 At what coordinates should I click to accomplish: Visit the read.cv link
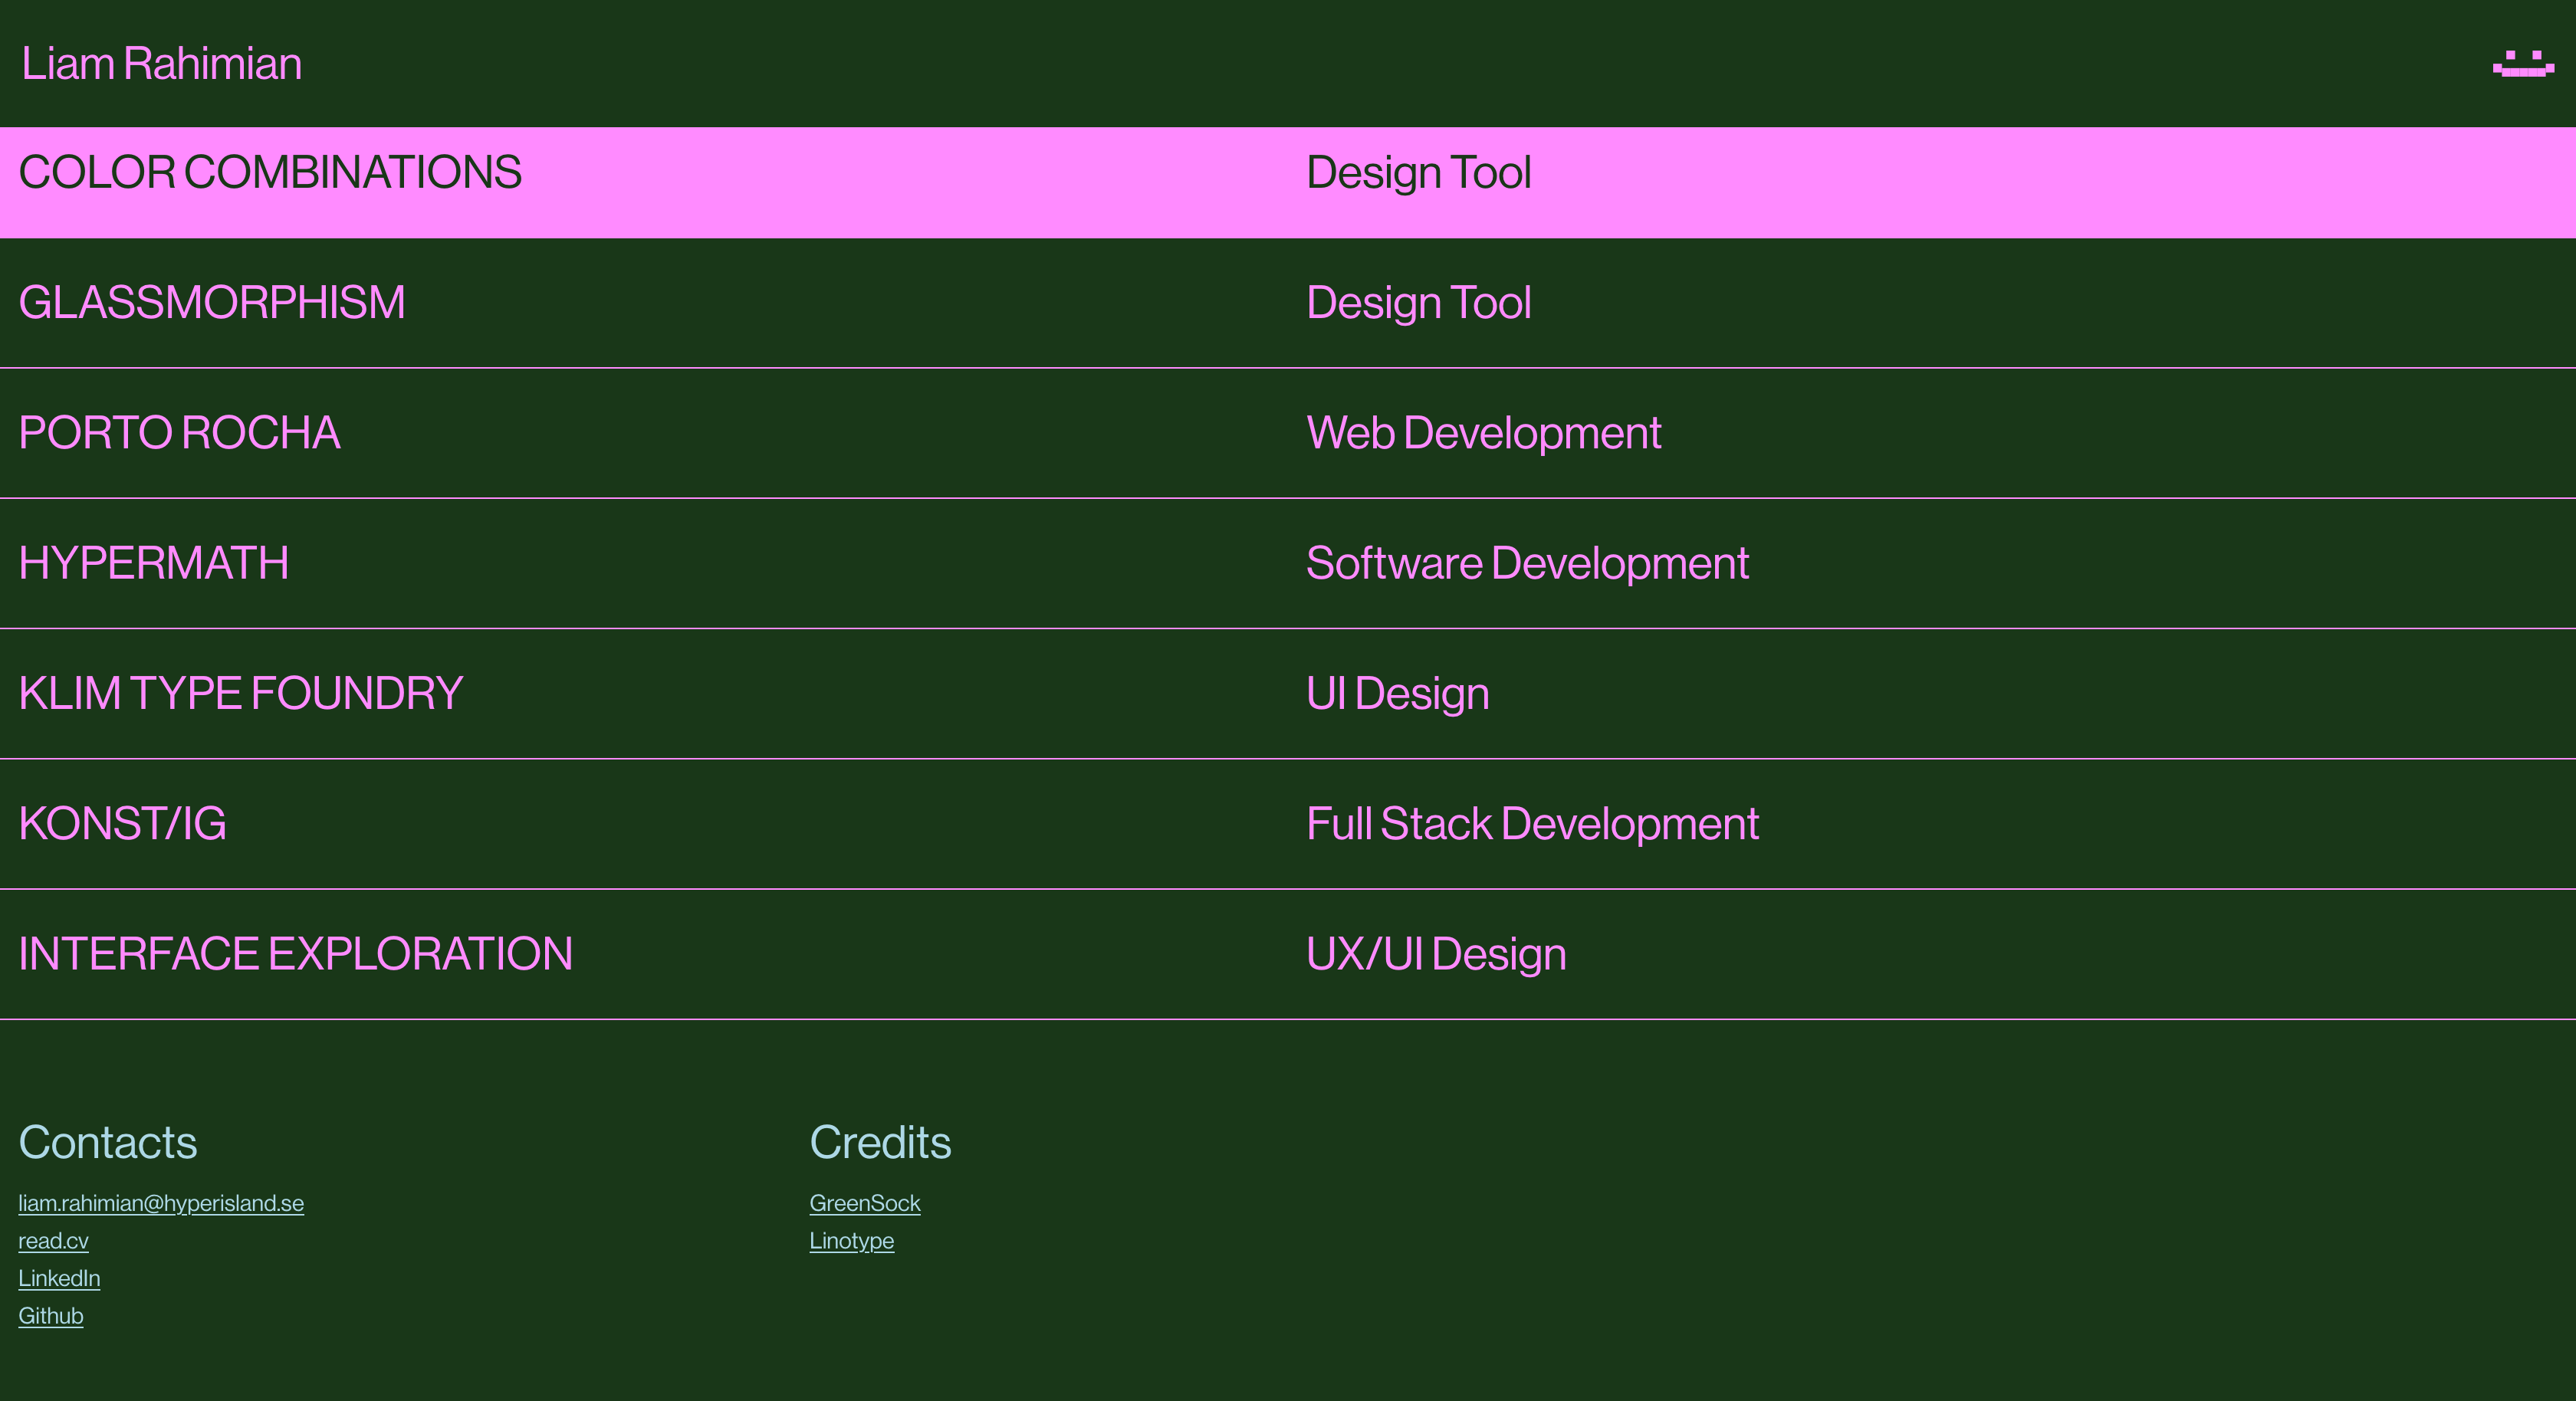pos(53,1241)
